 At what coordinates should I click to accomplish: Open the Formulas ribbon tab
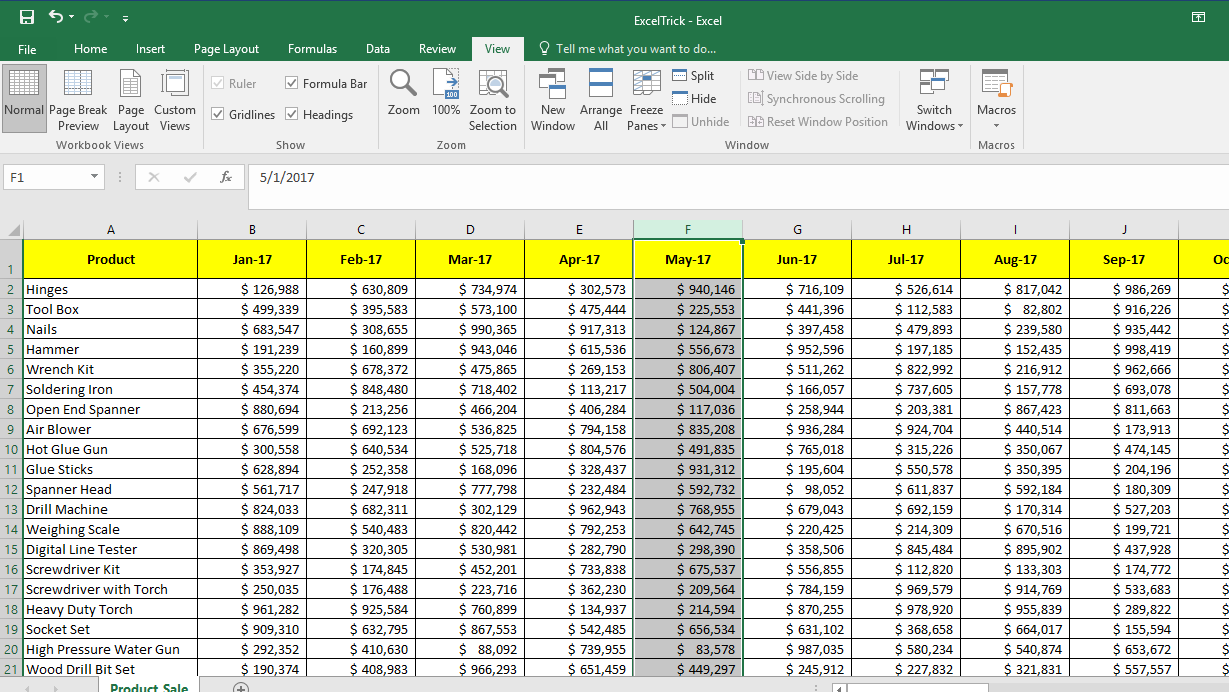coord(312,49)
